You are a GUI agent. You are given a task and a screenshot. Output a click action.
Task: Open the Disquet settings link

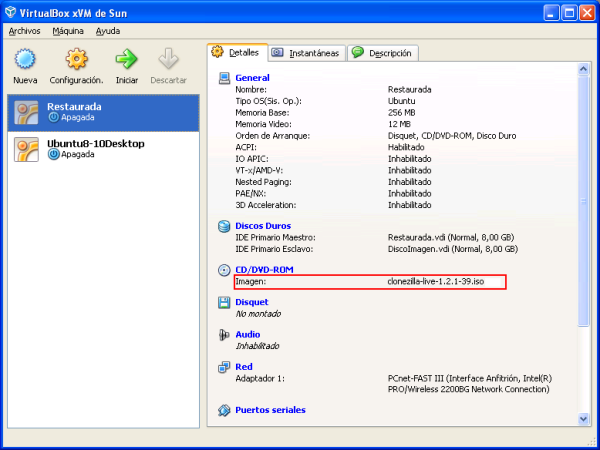(251, 301)
